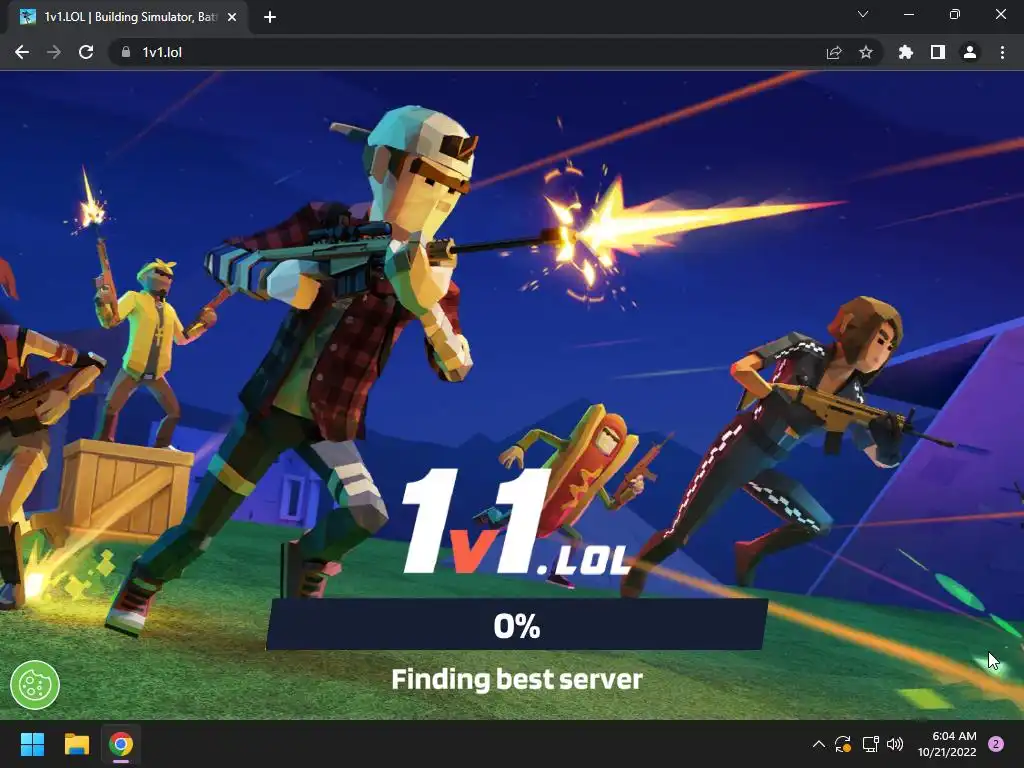Click the browser forward arrow

pyautogui.click(x=54, y=52)
